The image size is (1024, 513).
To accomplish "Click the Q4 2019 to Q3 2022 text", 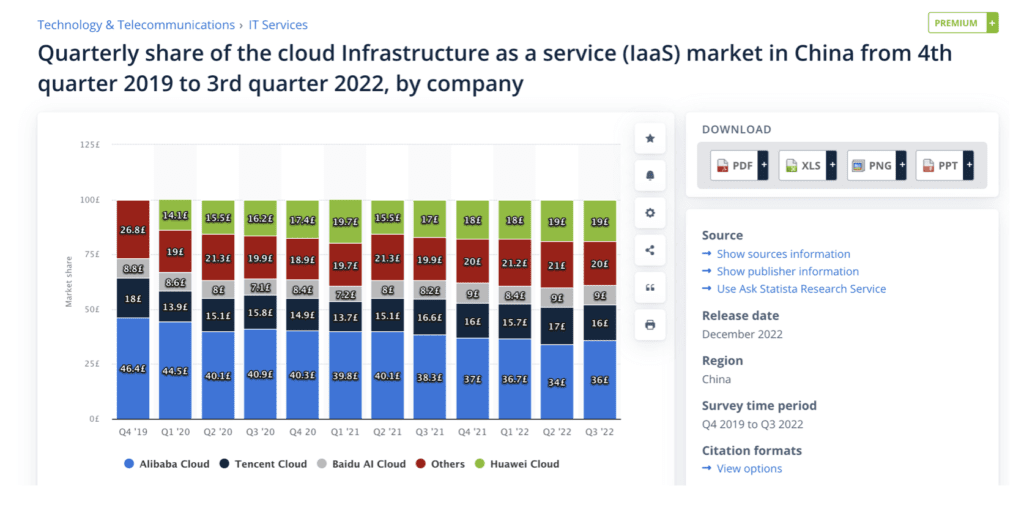I will pyautogui.click(x=752, y=424).
